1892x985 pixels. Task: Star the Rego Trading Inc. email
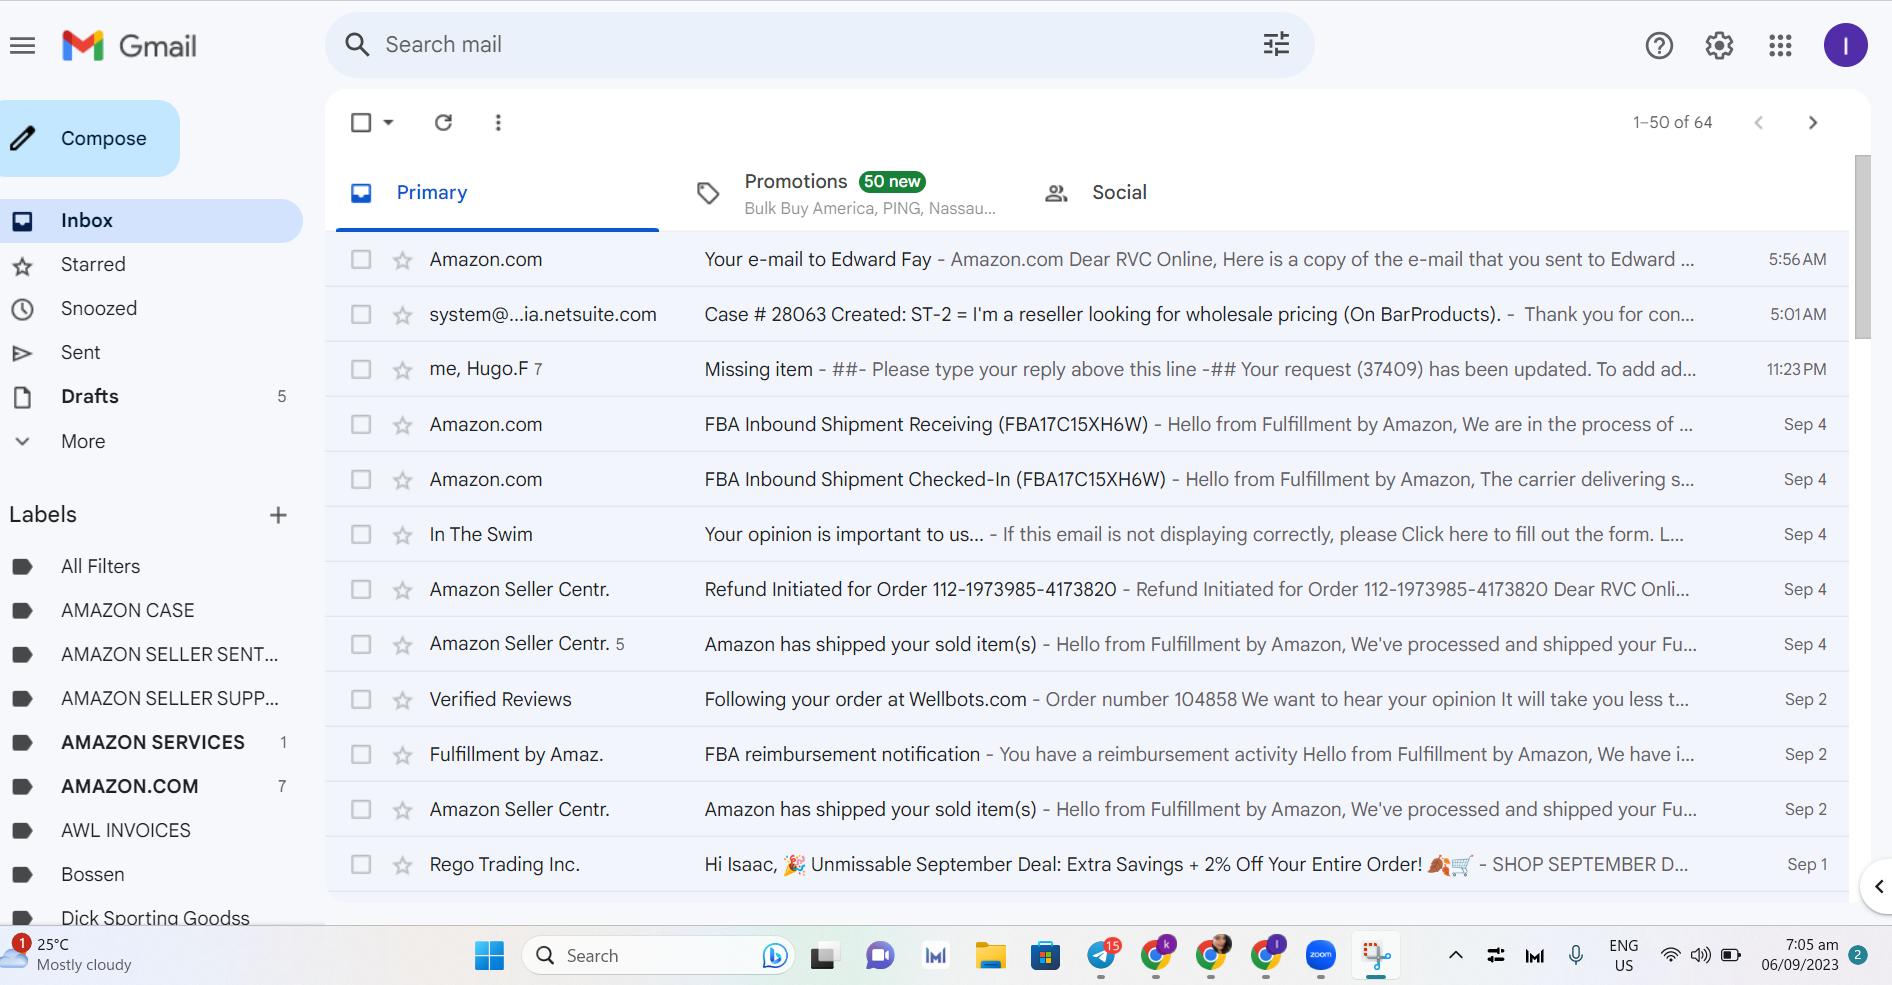(x=403, y=865)
